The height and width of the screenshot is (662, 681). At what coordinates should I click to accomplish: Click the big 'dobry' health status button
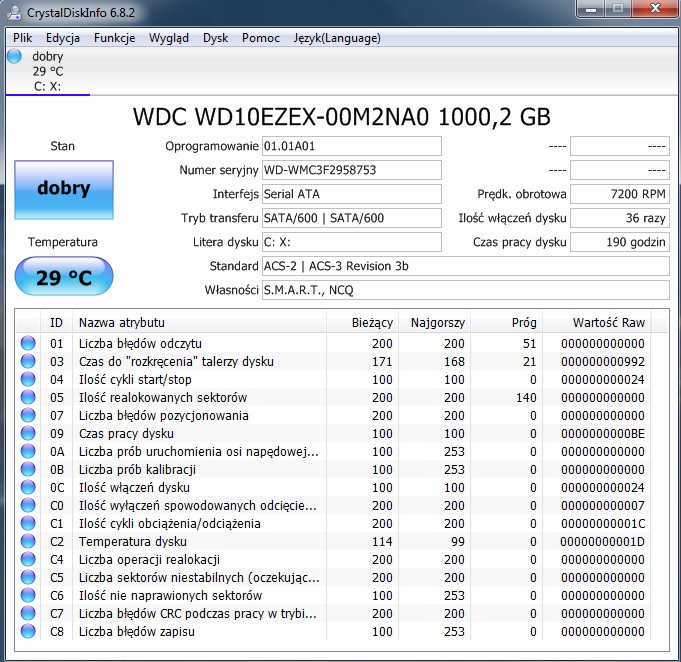coord(64,190)
